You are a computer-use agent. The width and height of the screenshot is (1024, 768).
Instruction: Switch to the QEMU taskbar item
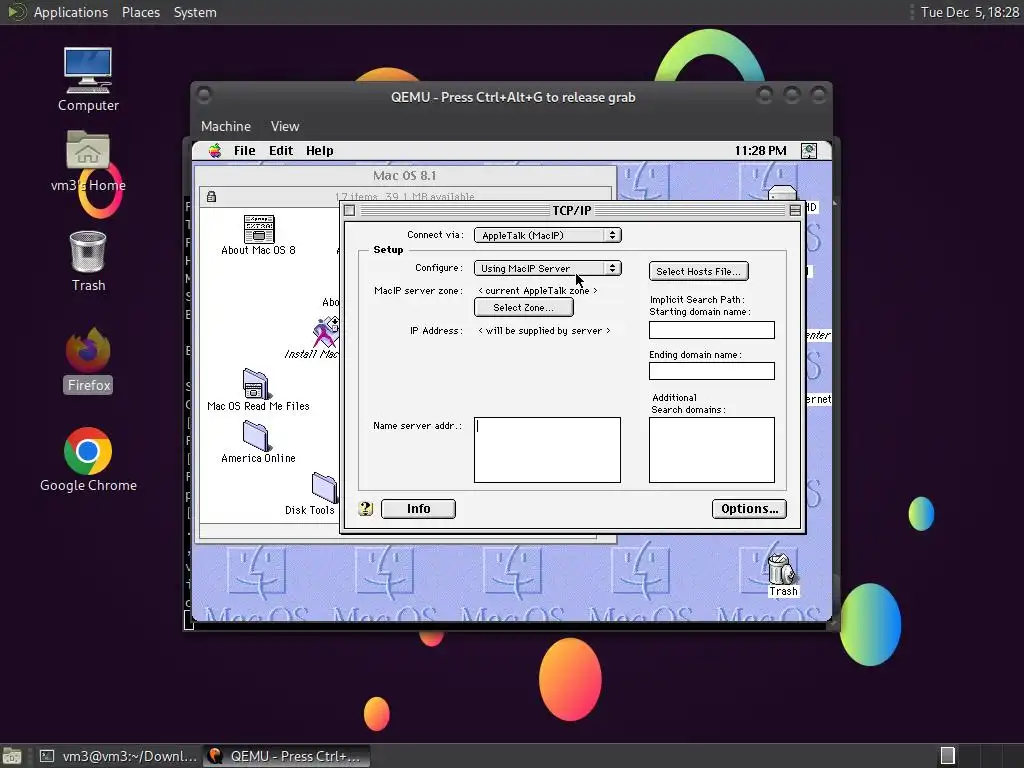pos(286,756)
